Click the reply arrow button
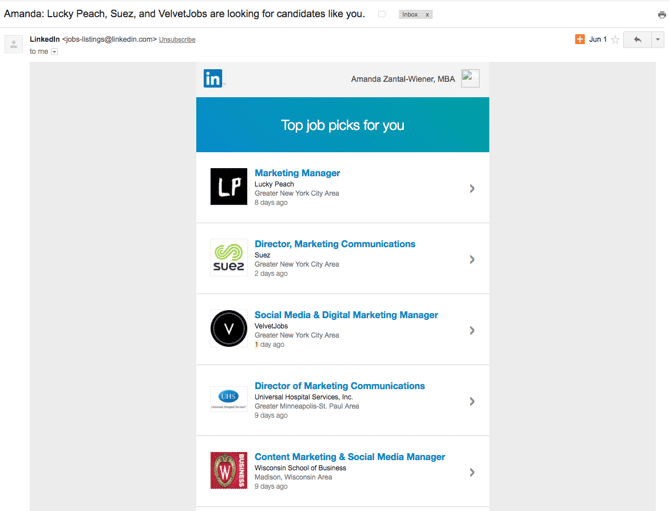The height and width of the screenshot is (511, 669). [637, 40]
